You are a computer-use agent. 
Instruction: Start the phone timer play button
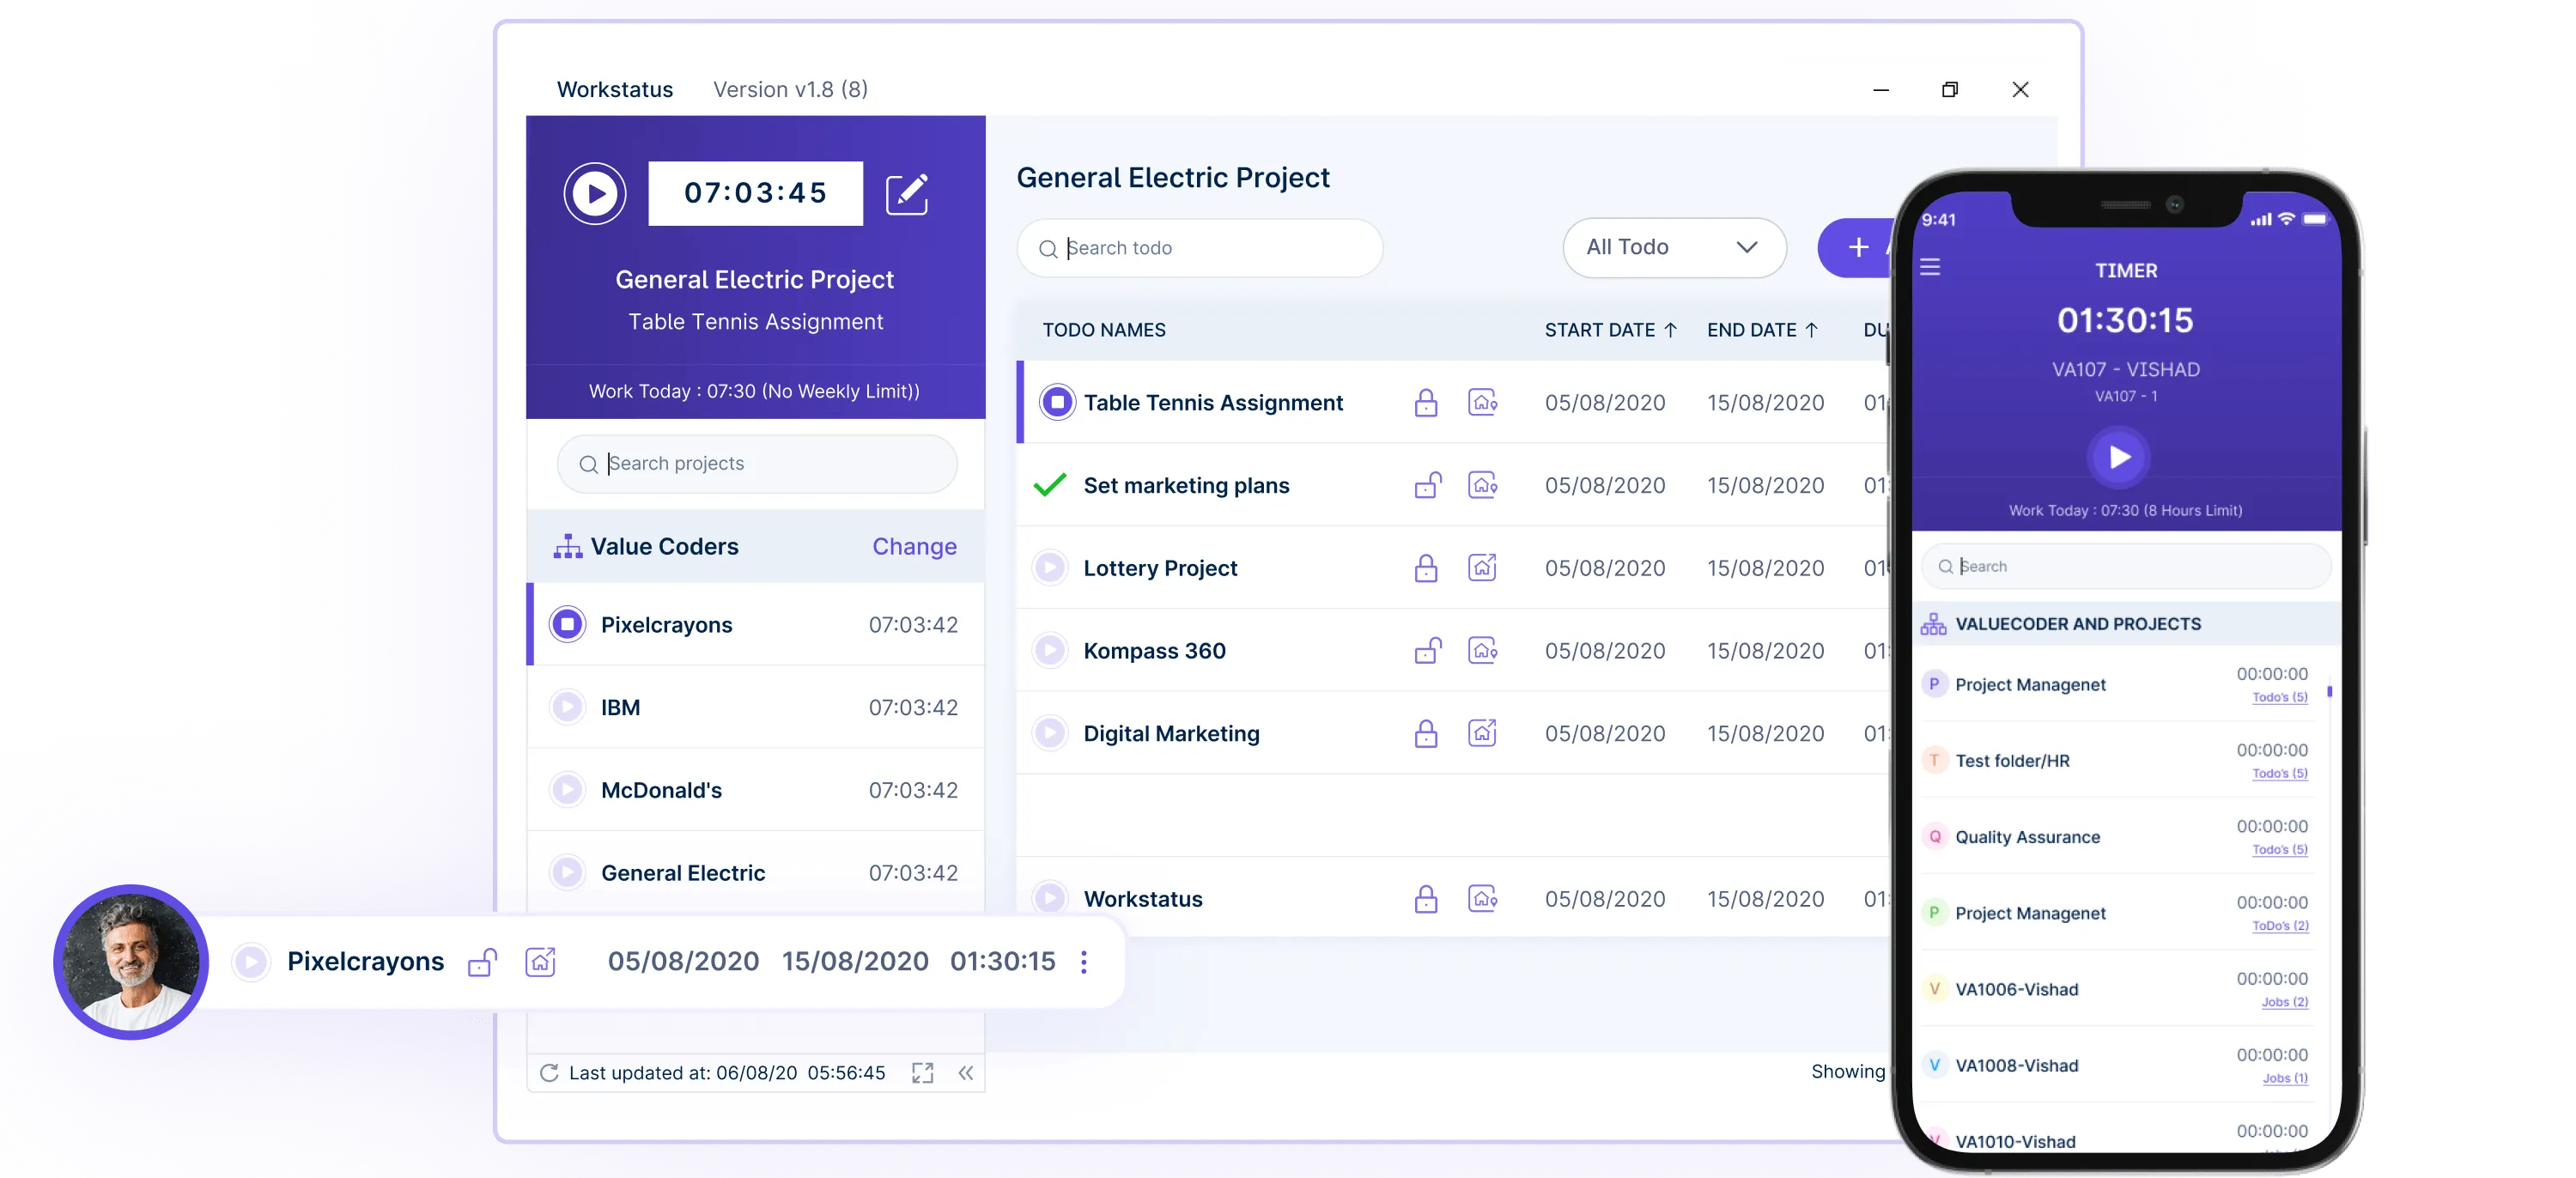click(2118, 457)
